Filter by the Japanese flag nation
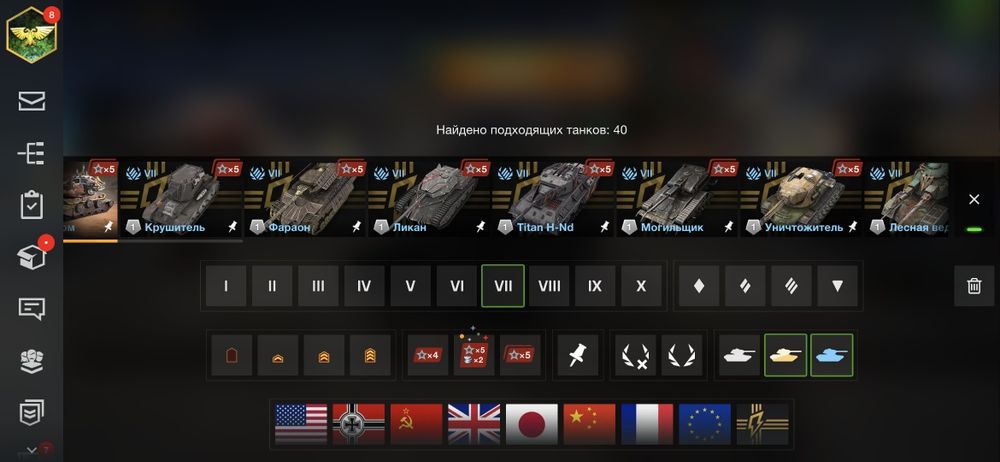 pyautogui.click(x=531, y=424)
